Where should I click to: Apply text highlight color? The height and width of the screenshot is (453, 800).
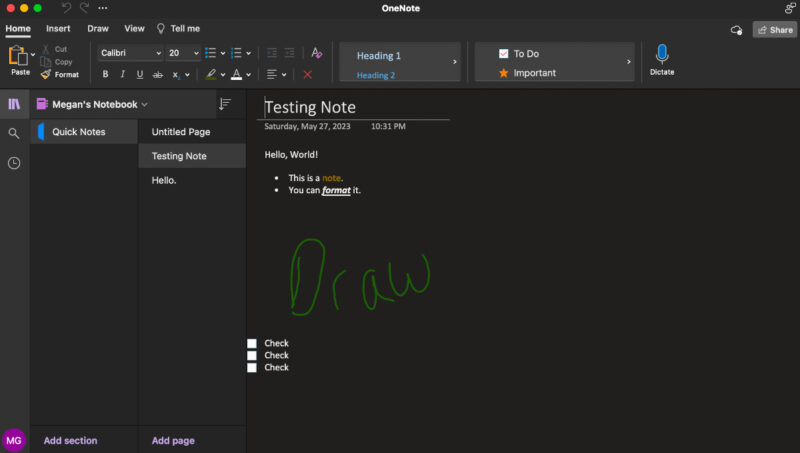click(x=211, y=74)
